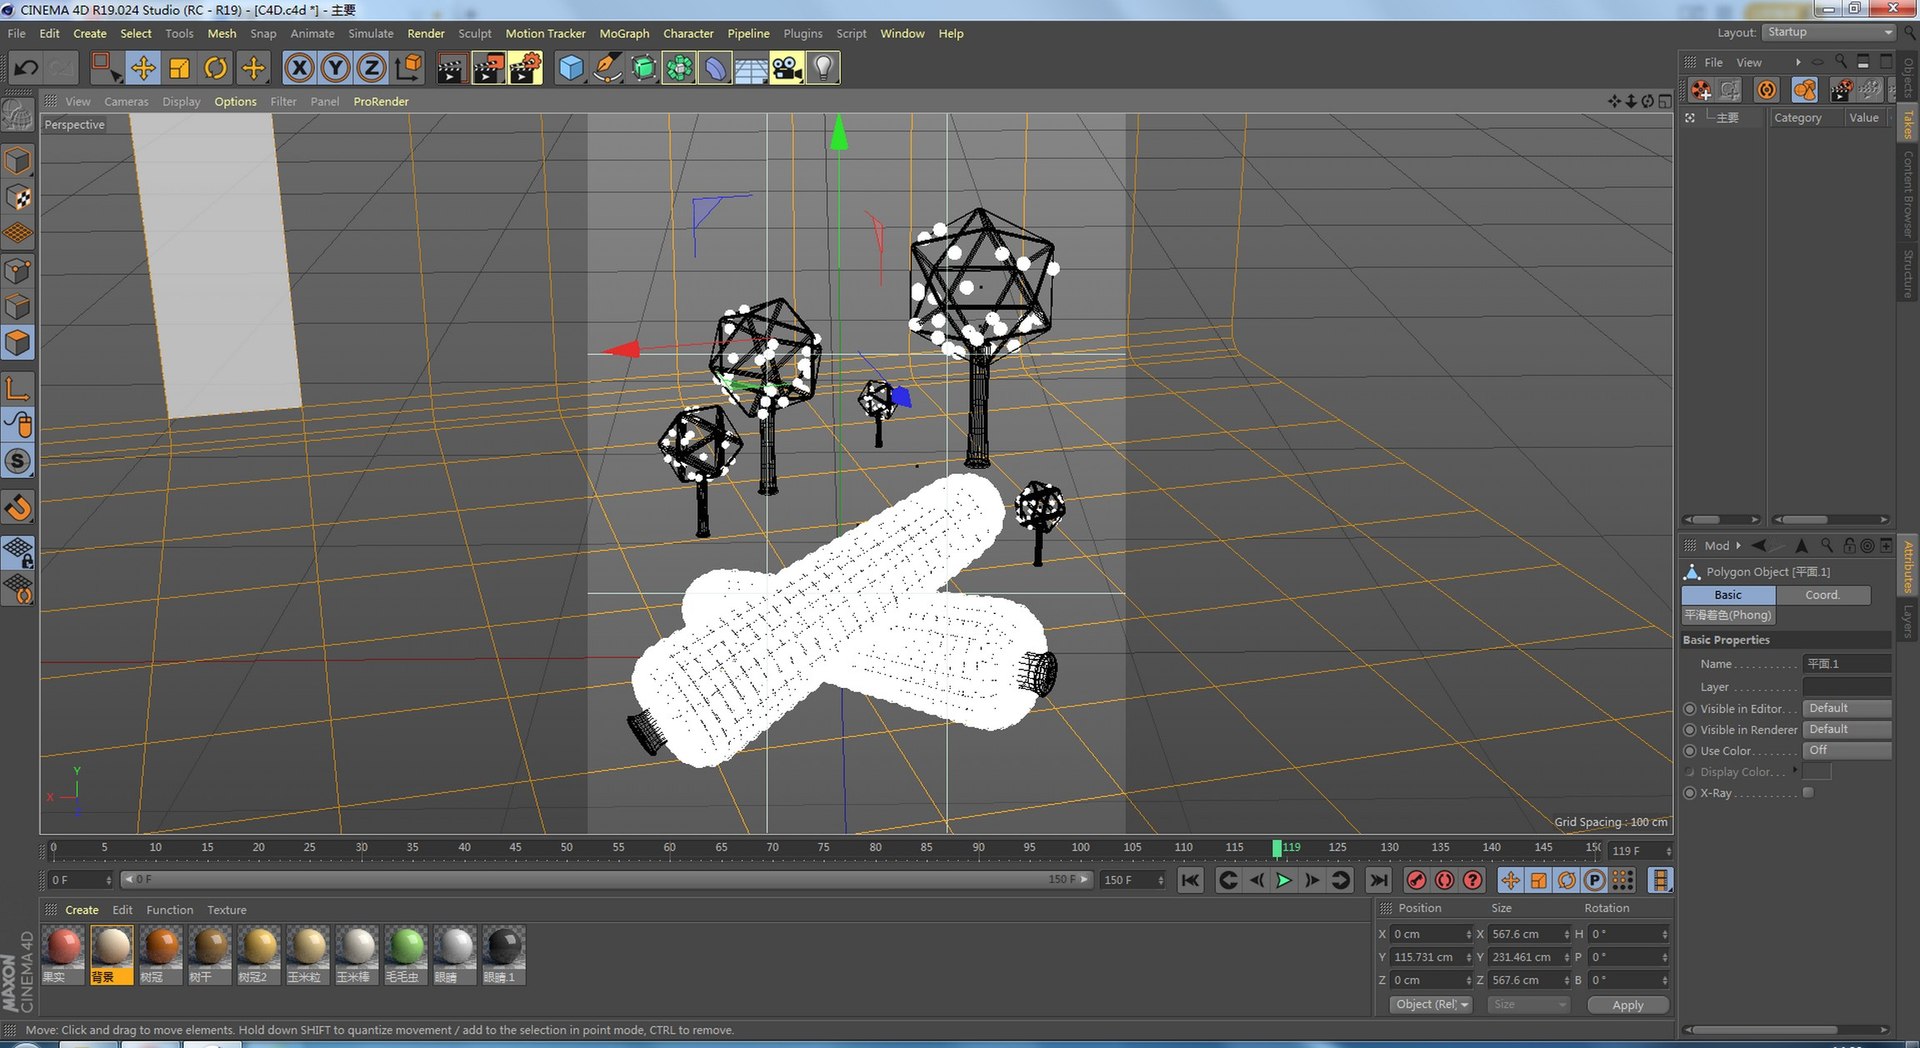Click the 150 F end frame field
This screenshot has width=1920, height=1048.
click(1132, 880)
